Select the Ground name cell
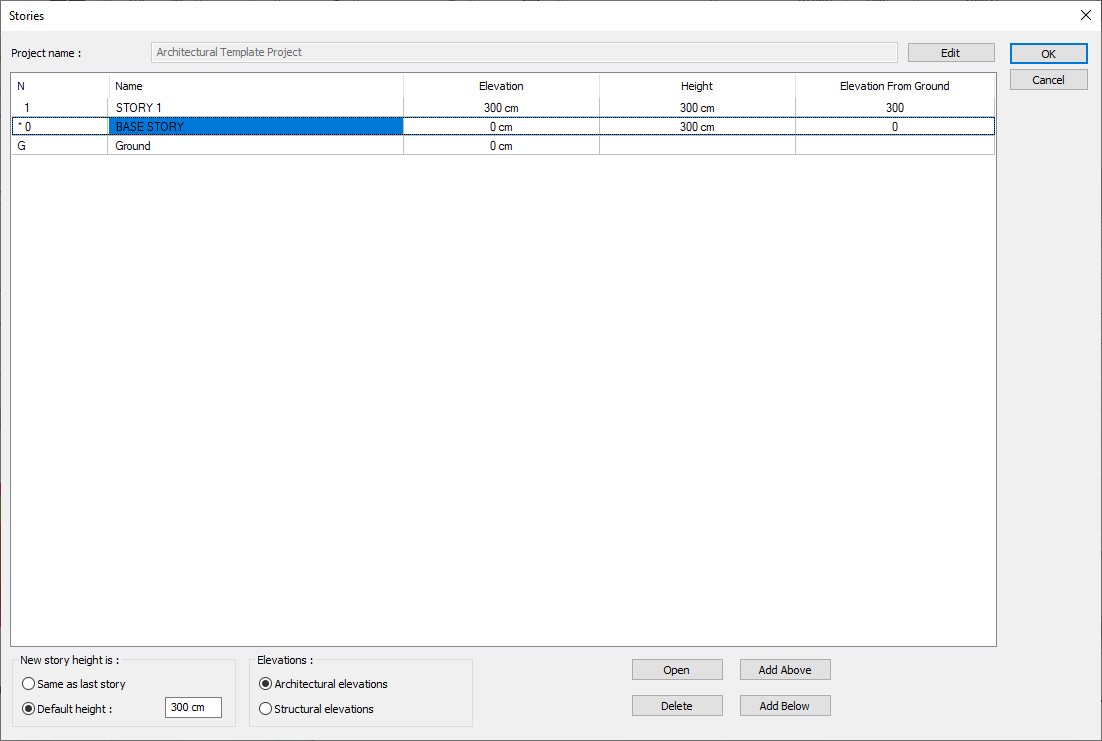This screenshot has height=741, width=1102. pyautogui.click(x=256, y=146)
